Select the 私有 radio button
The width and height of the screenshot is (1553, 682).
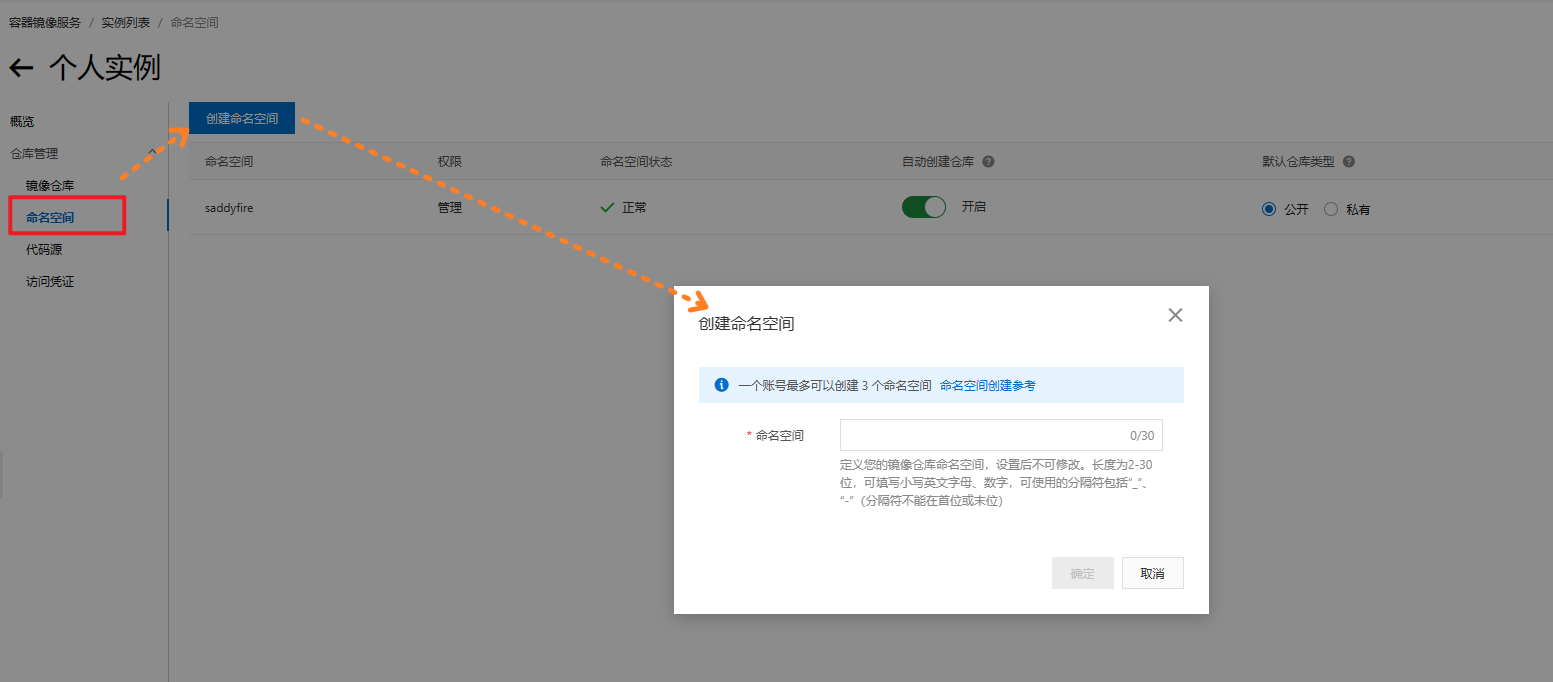[x=1331, y=209]
